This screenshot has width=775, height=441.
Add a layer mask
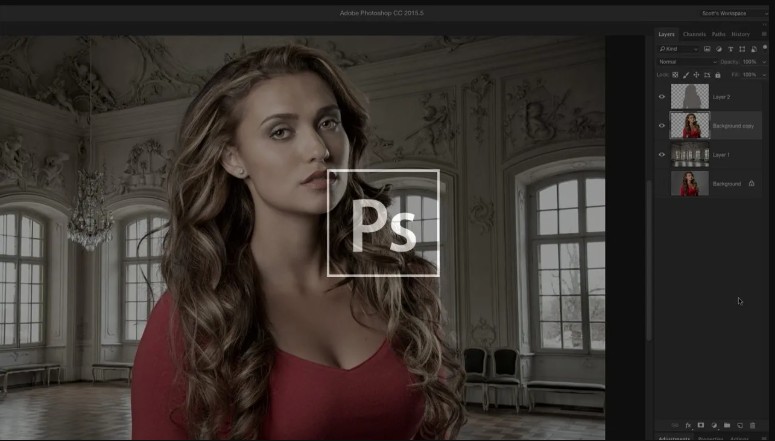(701, 425)
